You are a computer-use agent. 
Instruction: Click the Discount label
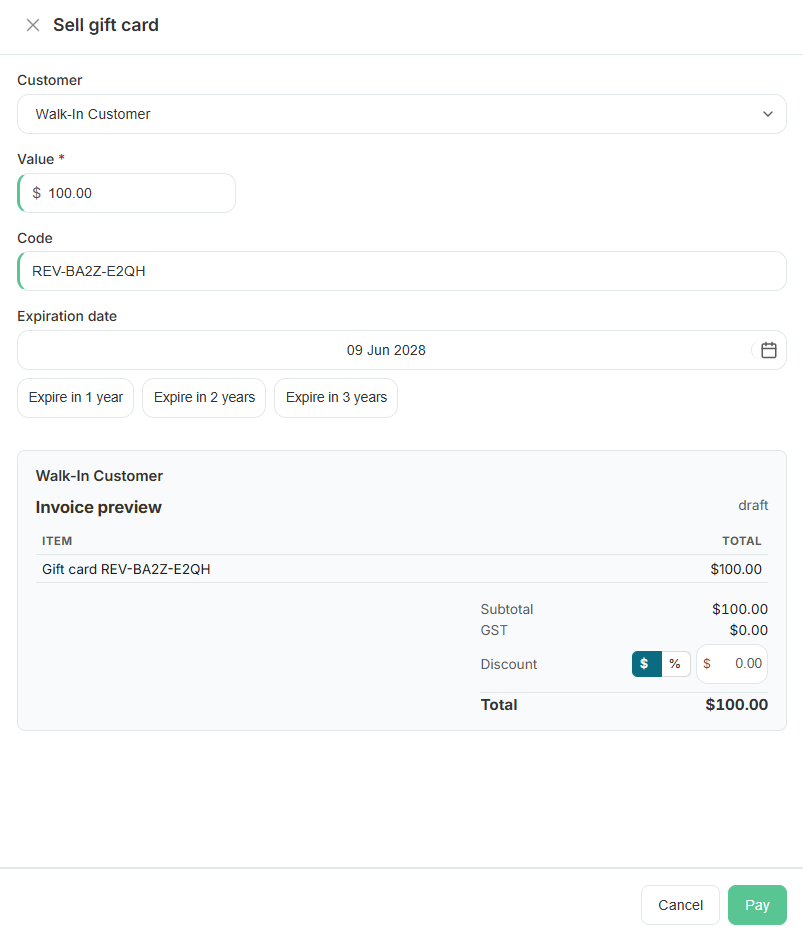[509, 664]
